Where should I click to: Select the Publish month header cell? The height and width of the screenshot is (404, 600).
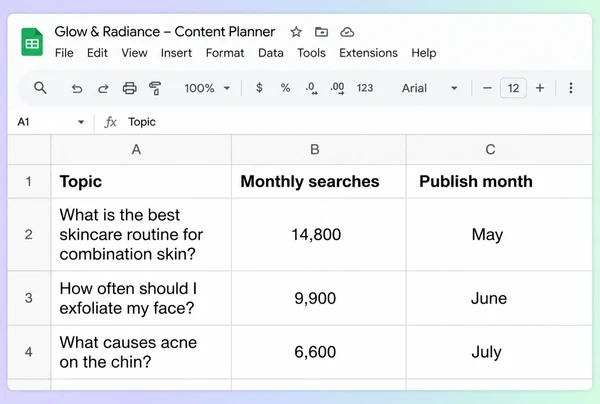499,181
